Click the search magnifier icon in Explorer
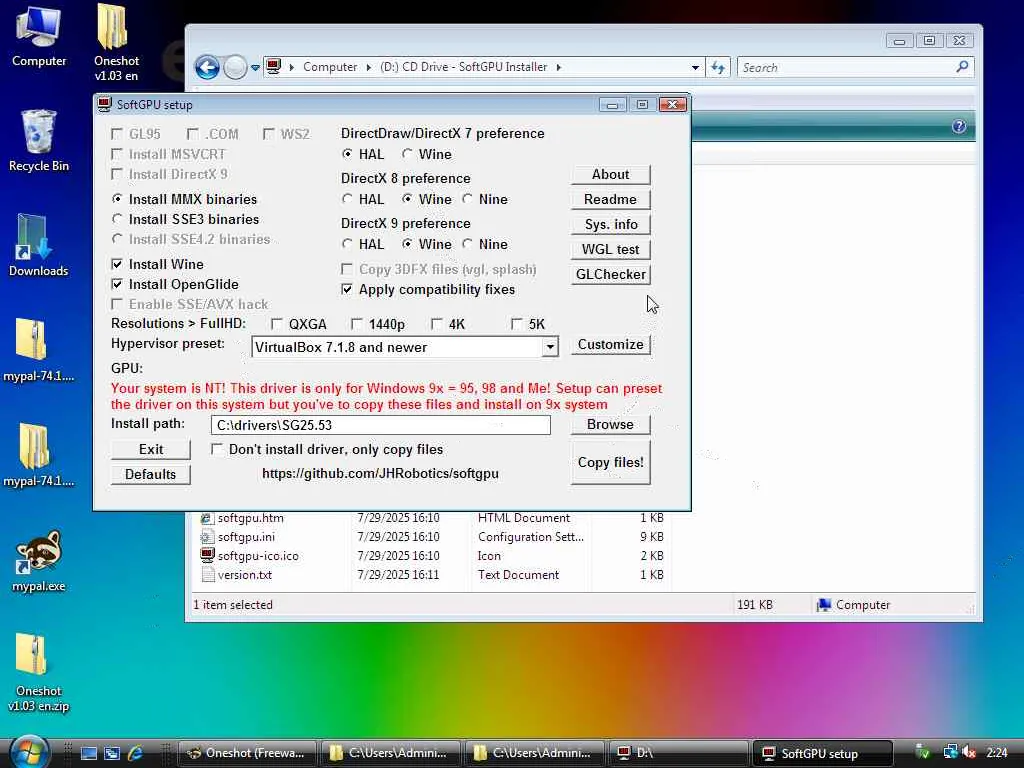 tap(962, 67)
